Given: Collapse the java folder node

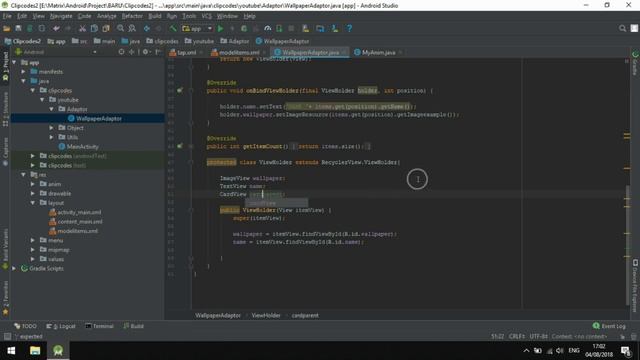Looking at the screenshot, I should pyautogui.click(x=24, y=81).
